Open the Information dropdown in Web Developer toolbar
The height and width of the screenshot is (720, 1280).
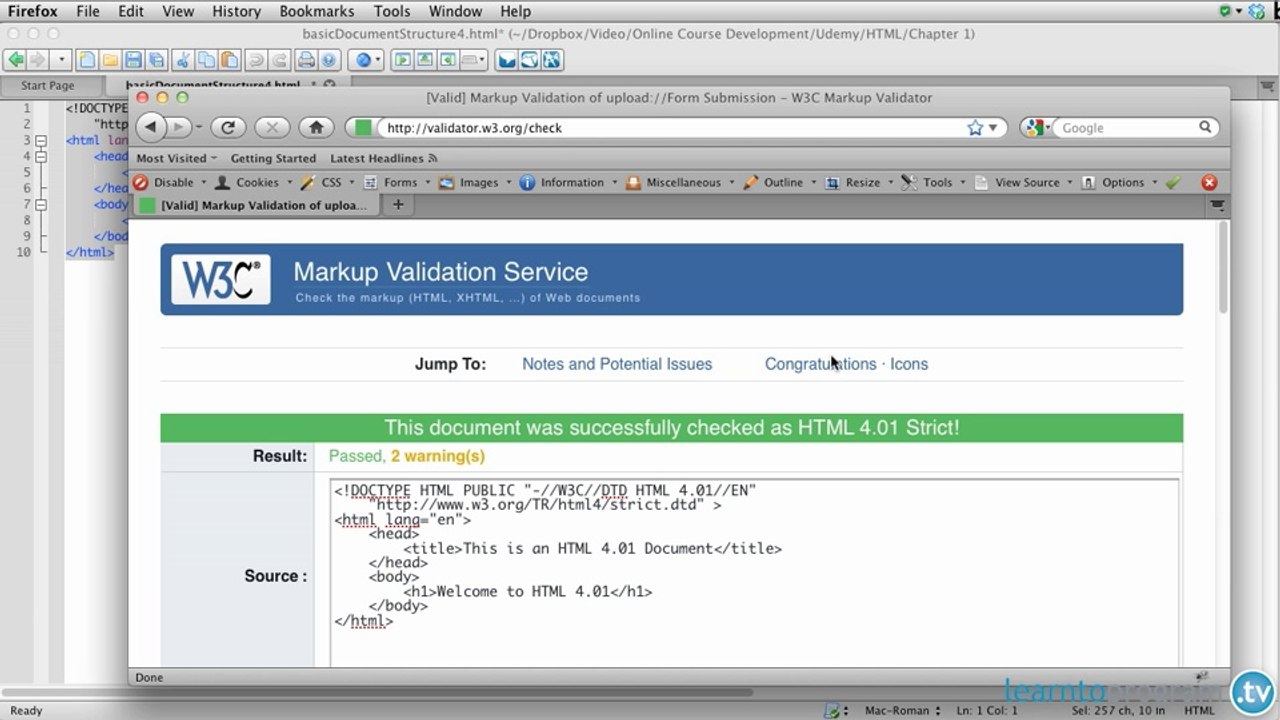pos(569,183)
